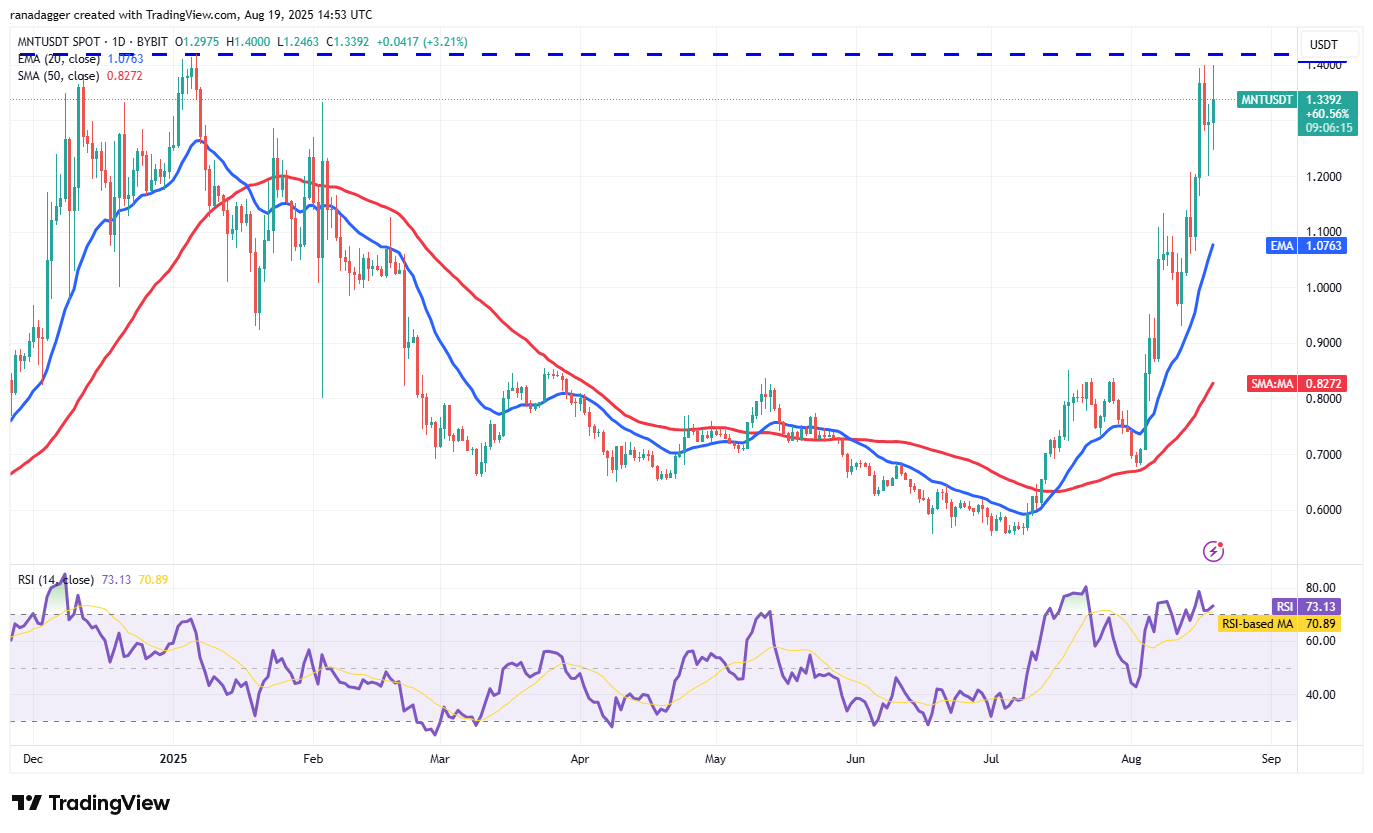Click the 80.00 level on RSI axis
This screenshot has height=833, width=1373.
[1322, 588]
